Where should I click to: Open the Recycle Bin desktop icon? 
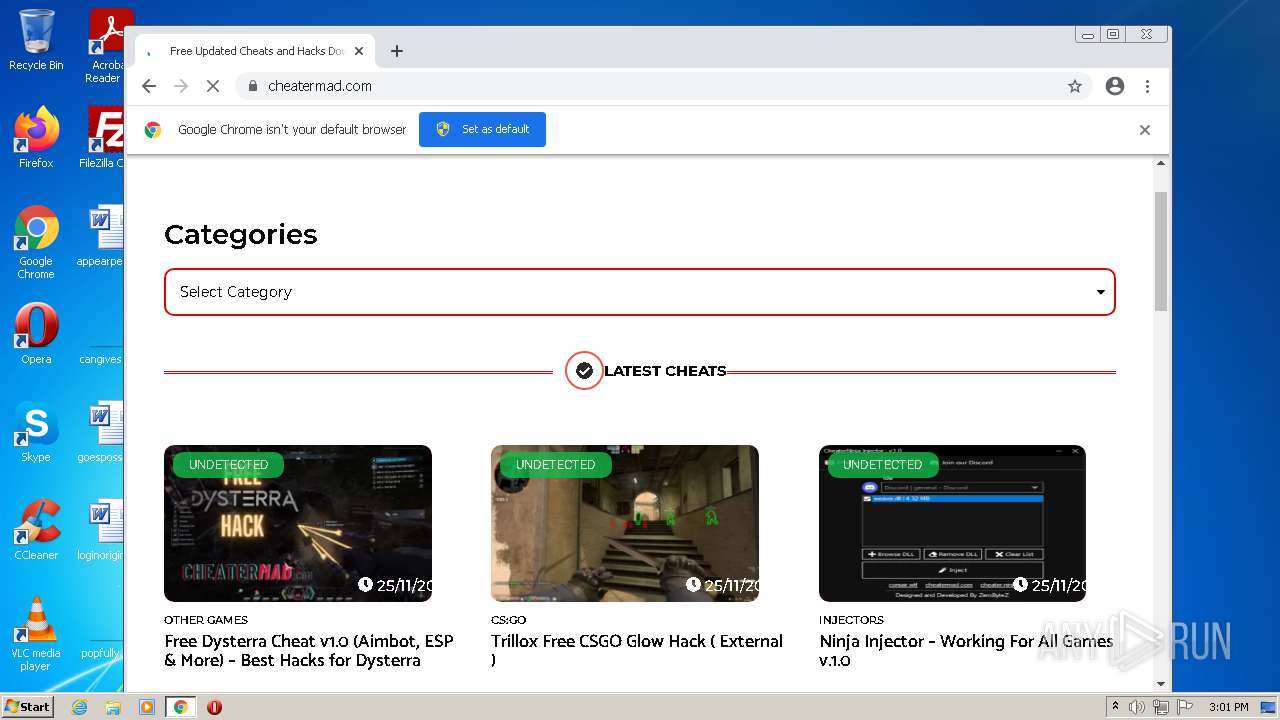tap(36, 40)
